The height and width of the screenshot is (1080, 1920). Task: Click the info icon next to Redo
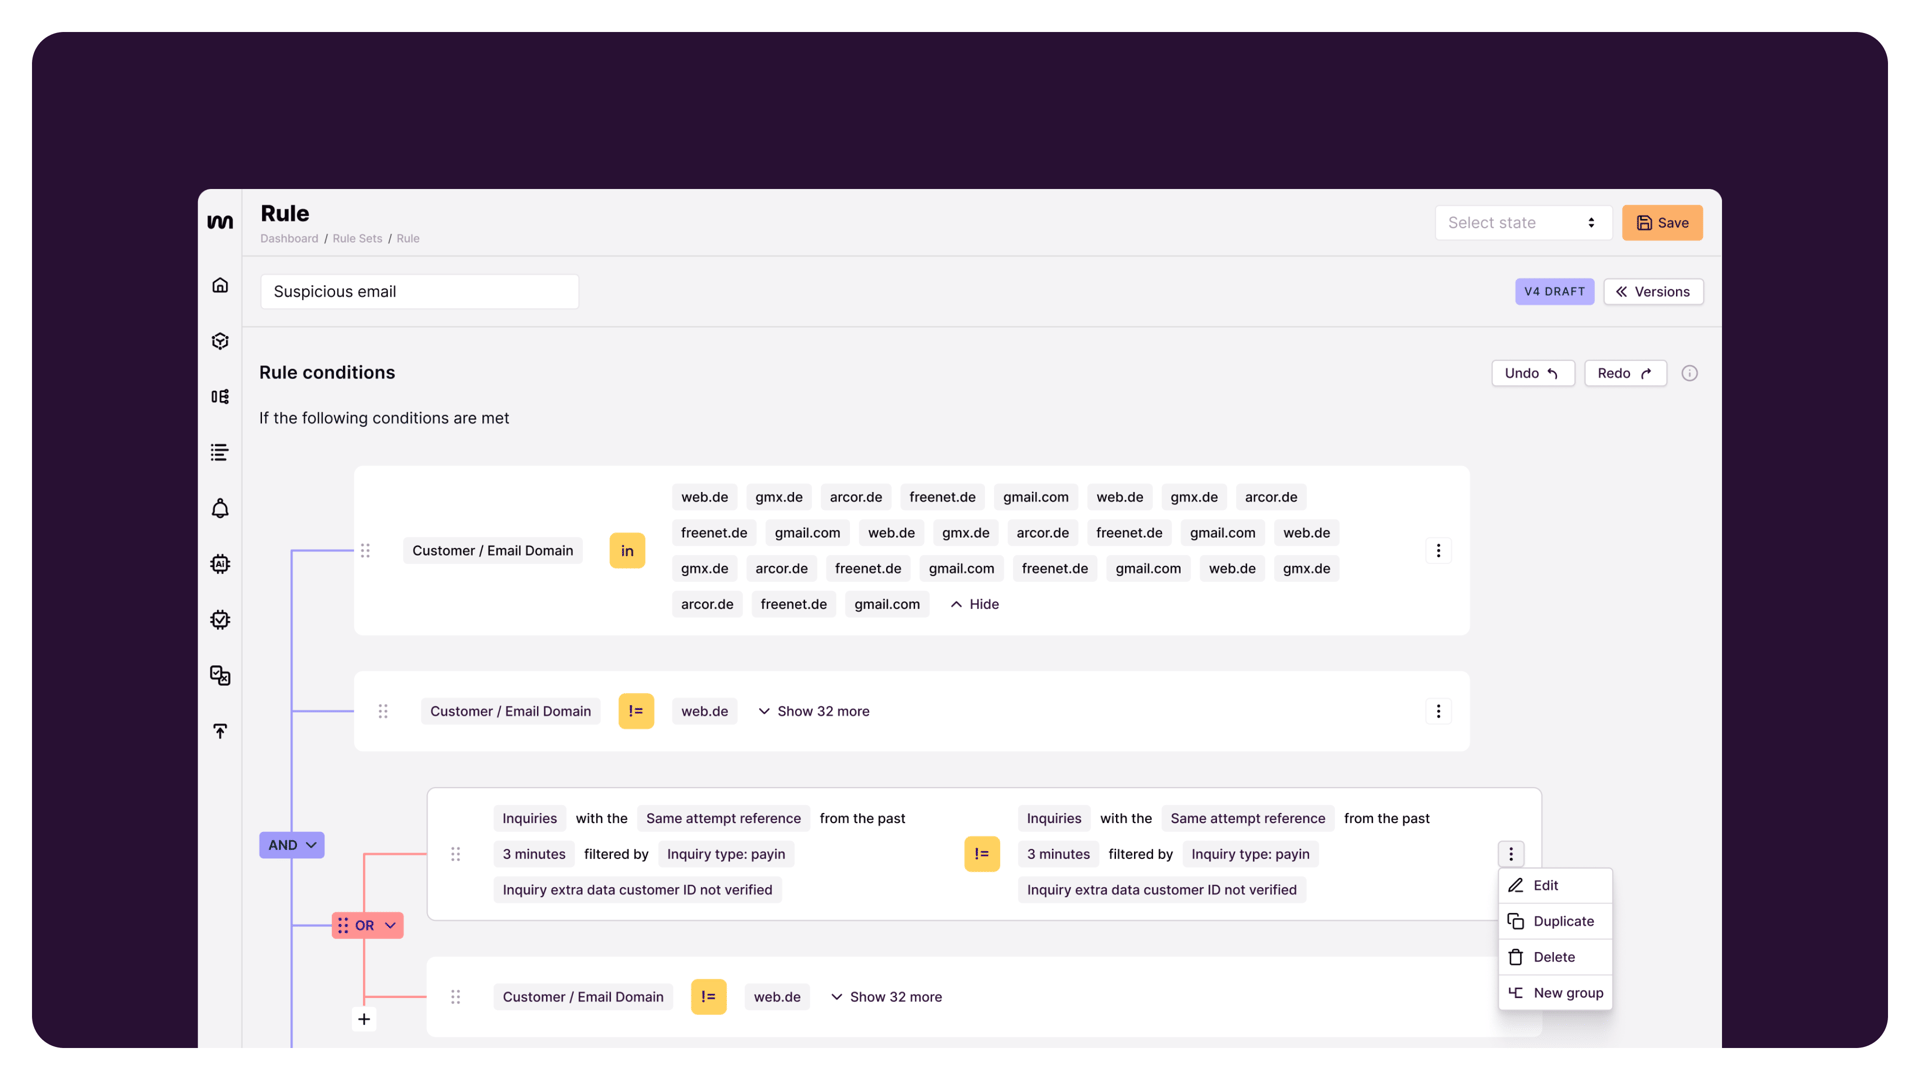1690,373
